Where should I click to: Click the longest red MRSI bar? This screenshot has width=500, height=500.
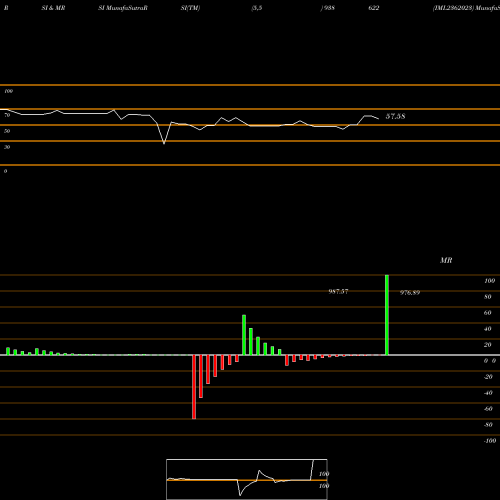(x=194, y=387)
